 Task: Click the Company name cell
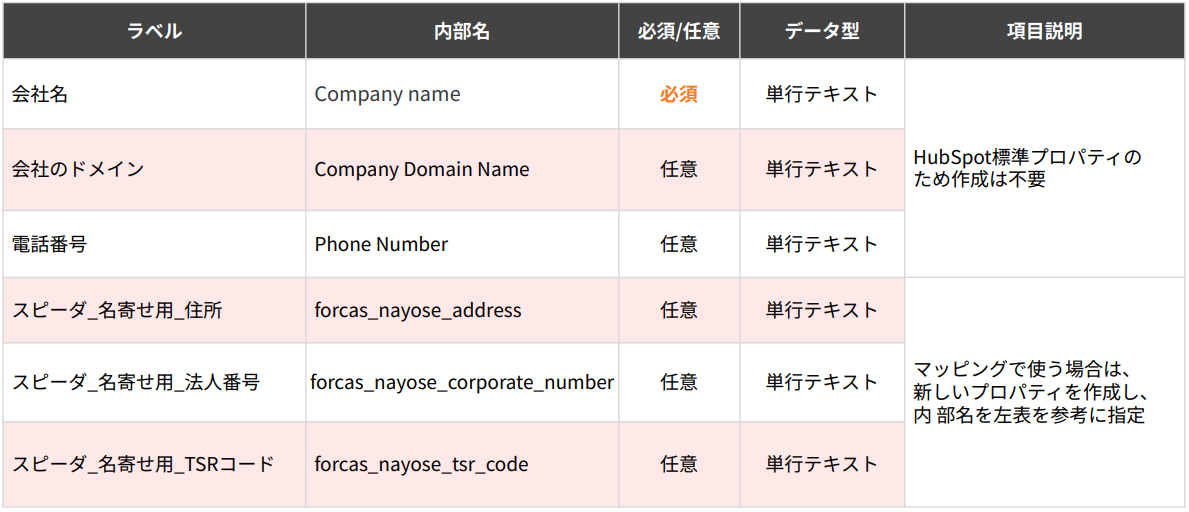388,94
